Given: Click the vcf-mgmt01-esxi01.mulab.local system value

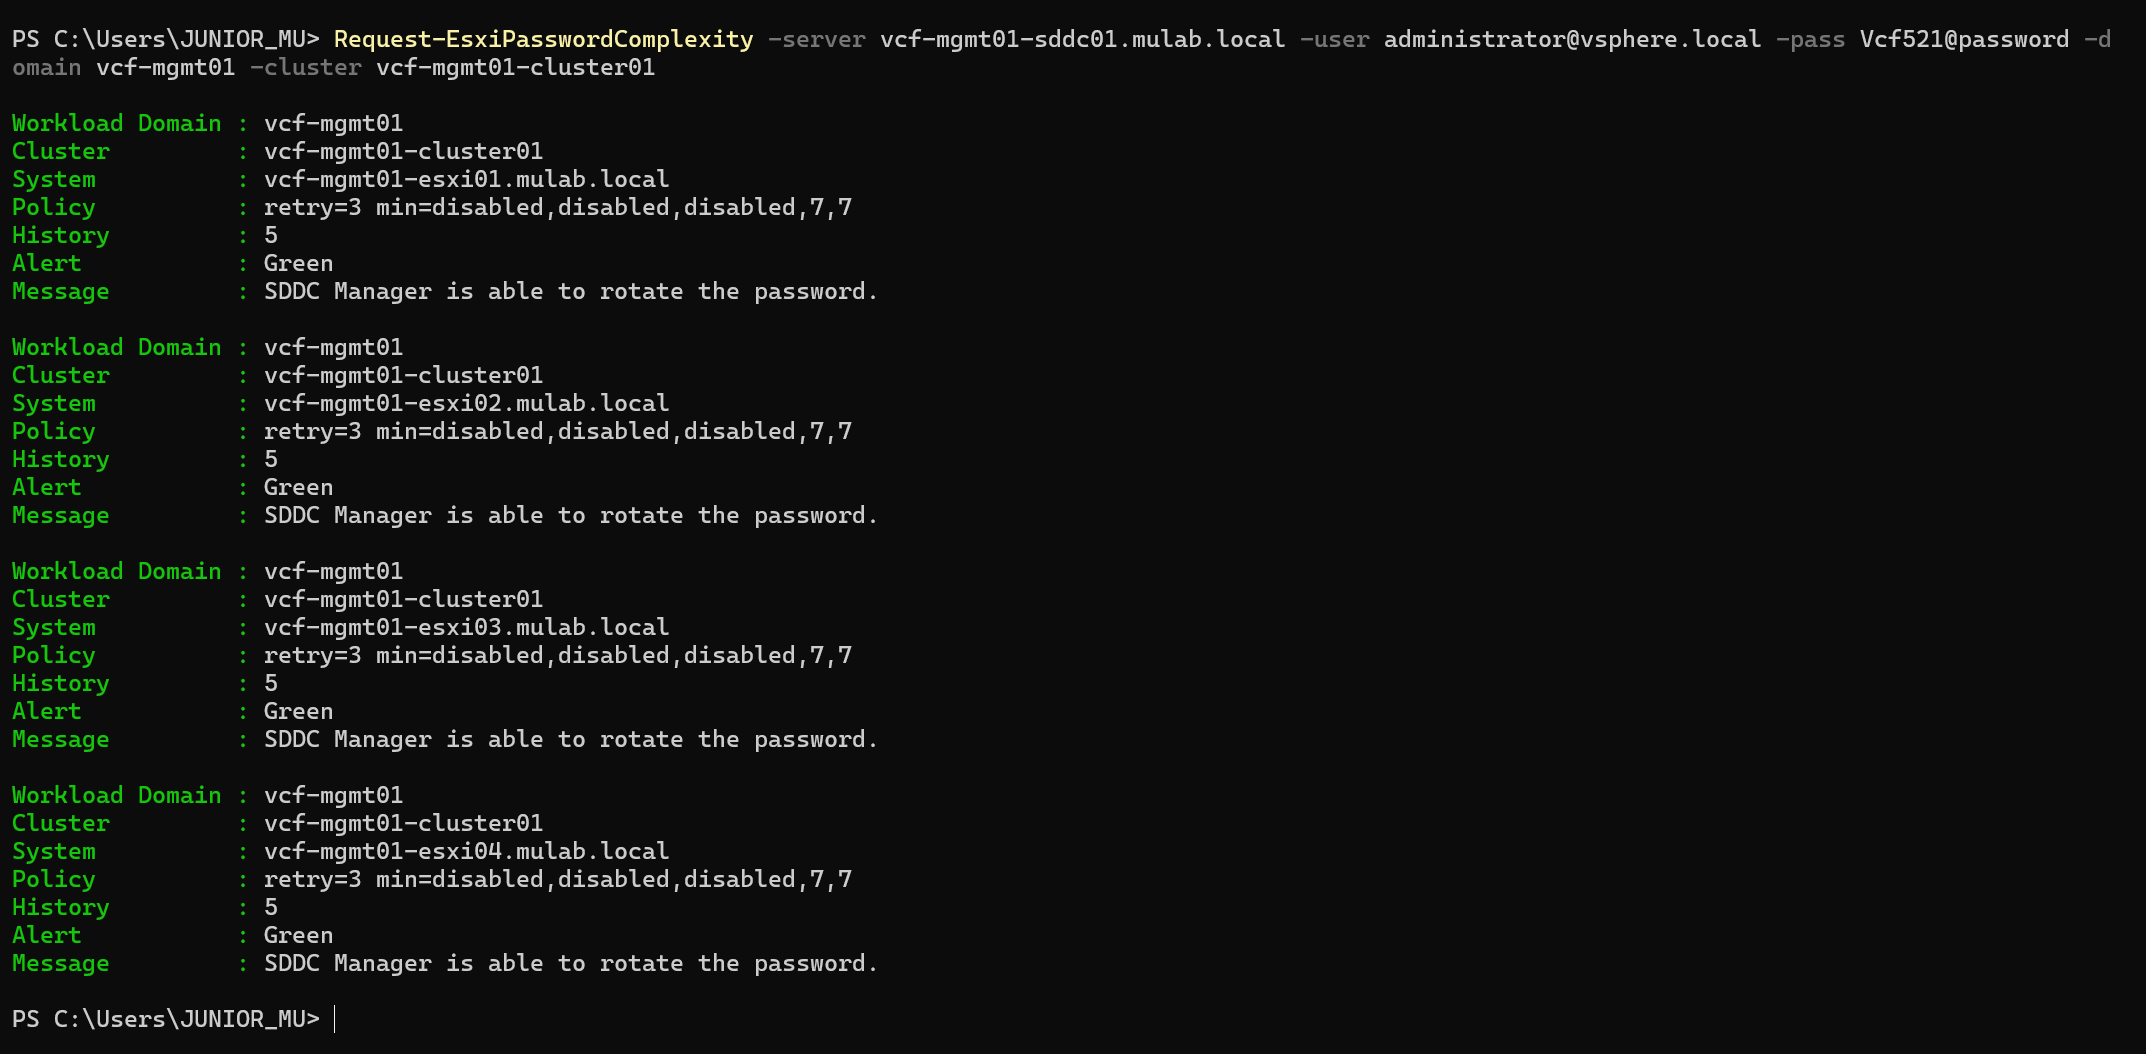Looking at the screenshot, I should (x=466, y=179).
